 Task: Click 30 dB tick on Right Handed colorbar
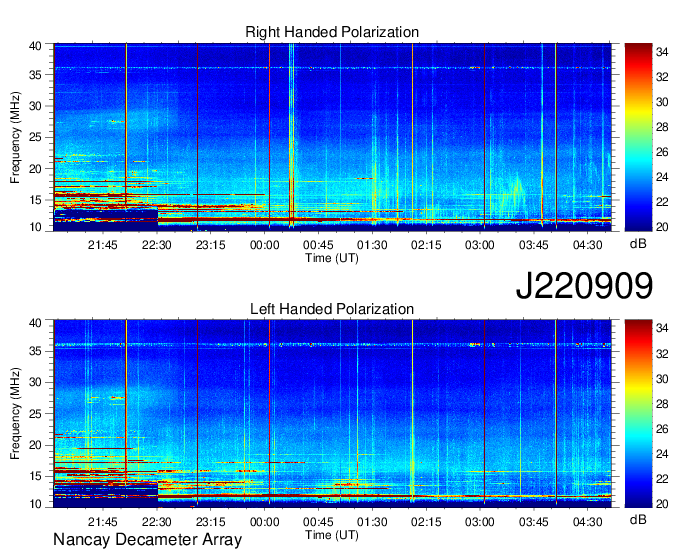click(x=662, y=102)
